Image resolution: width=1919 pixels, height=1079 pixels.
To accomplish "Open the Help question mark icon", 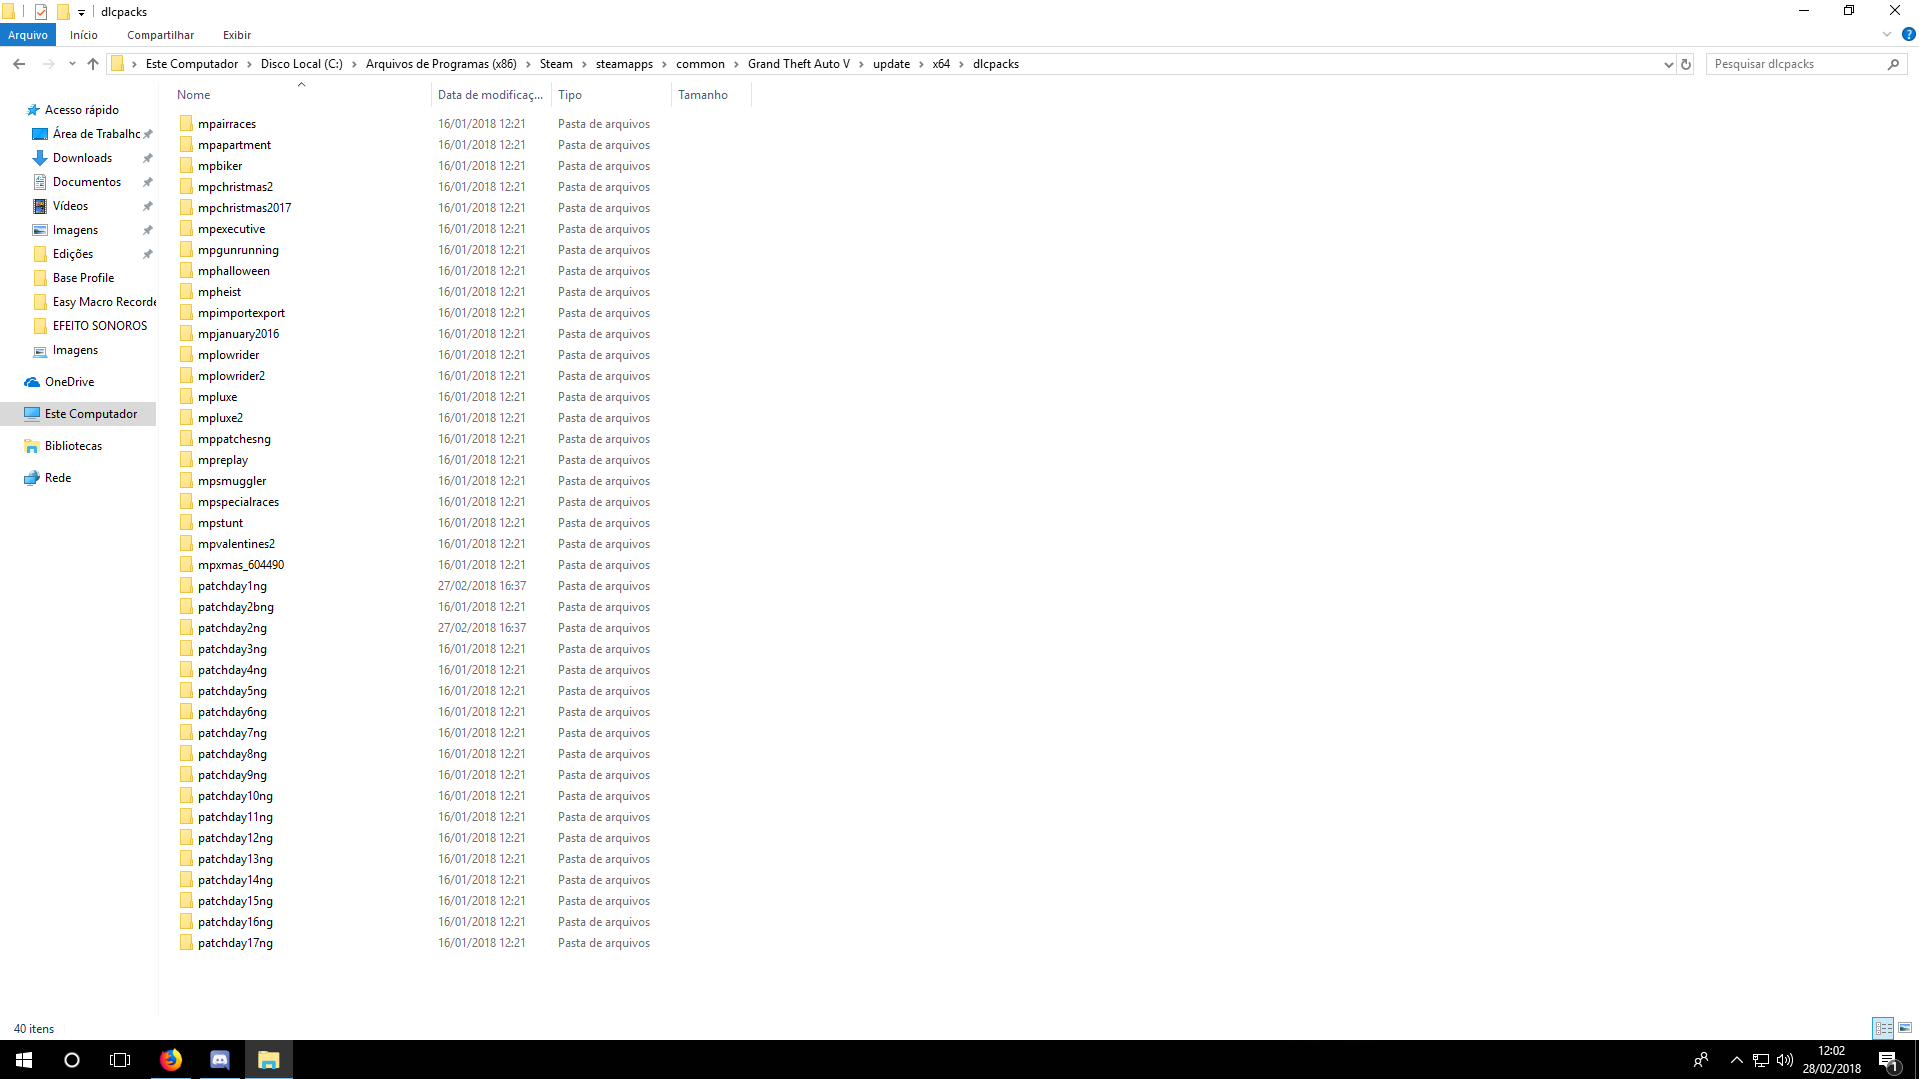I will (x=1908, y=34).
